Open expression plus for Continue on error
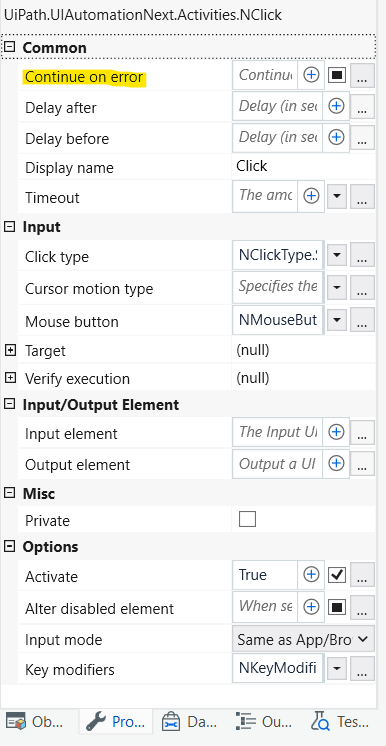Viewport: 386px width, 746px height. tap(311, 75)
